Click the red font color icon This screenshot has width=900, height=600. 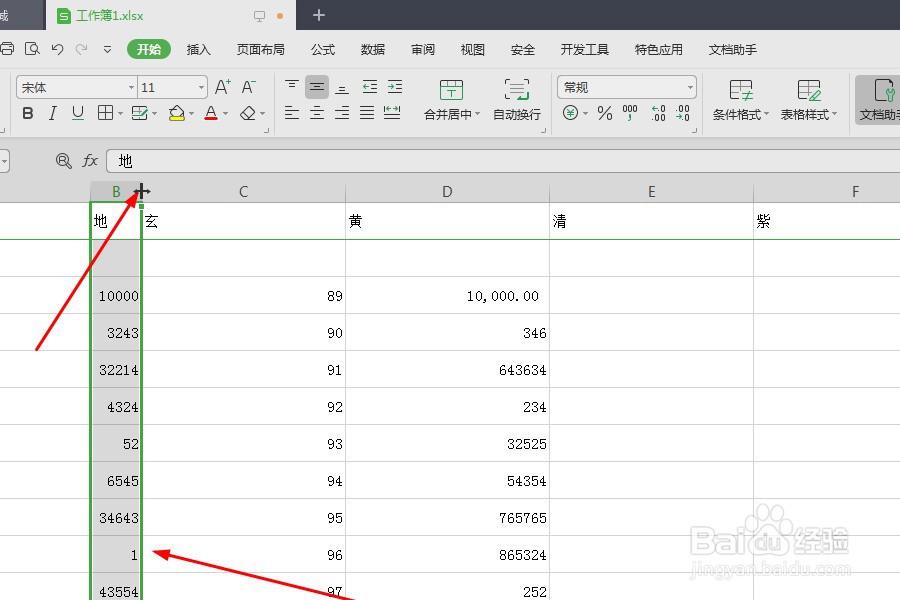point(211,113)
